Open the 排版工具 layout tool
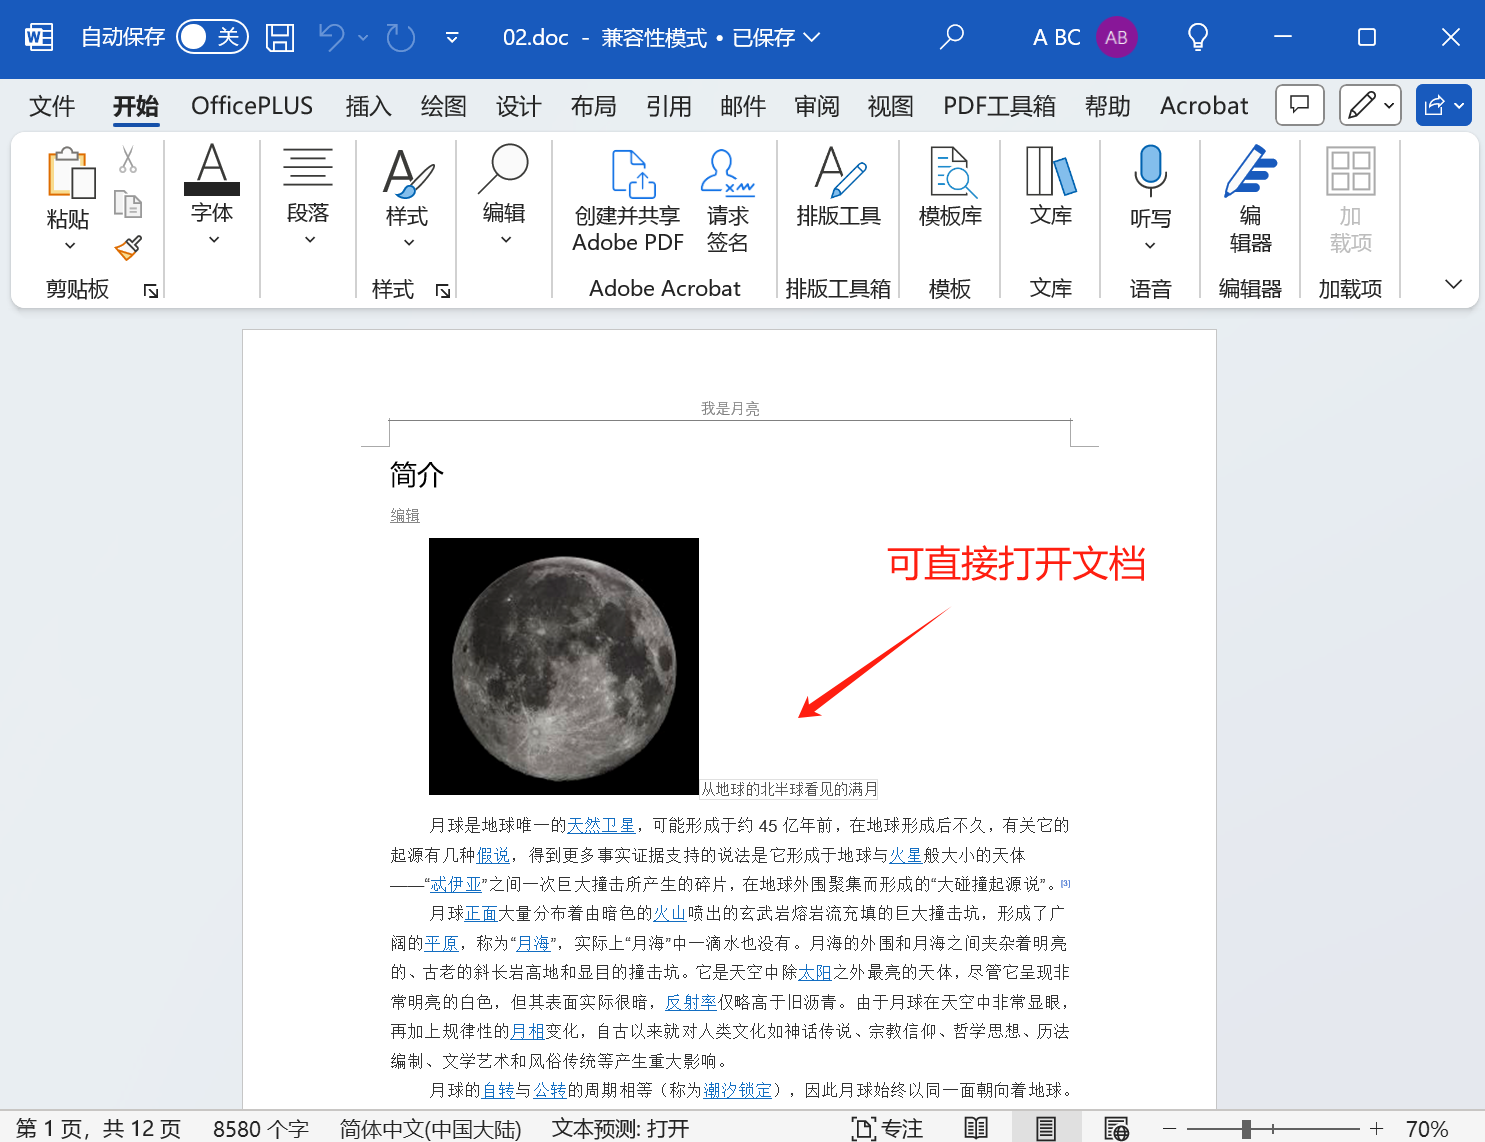 [838, 190]
